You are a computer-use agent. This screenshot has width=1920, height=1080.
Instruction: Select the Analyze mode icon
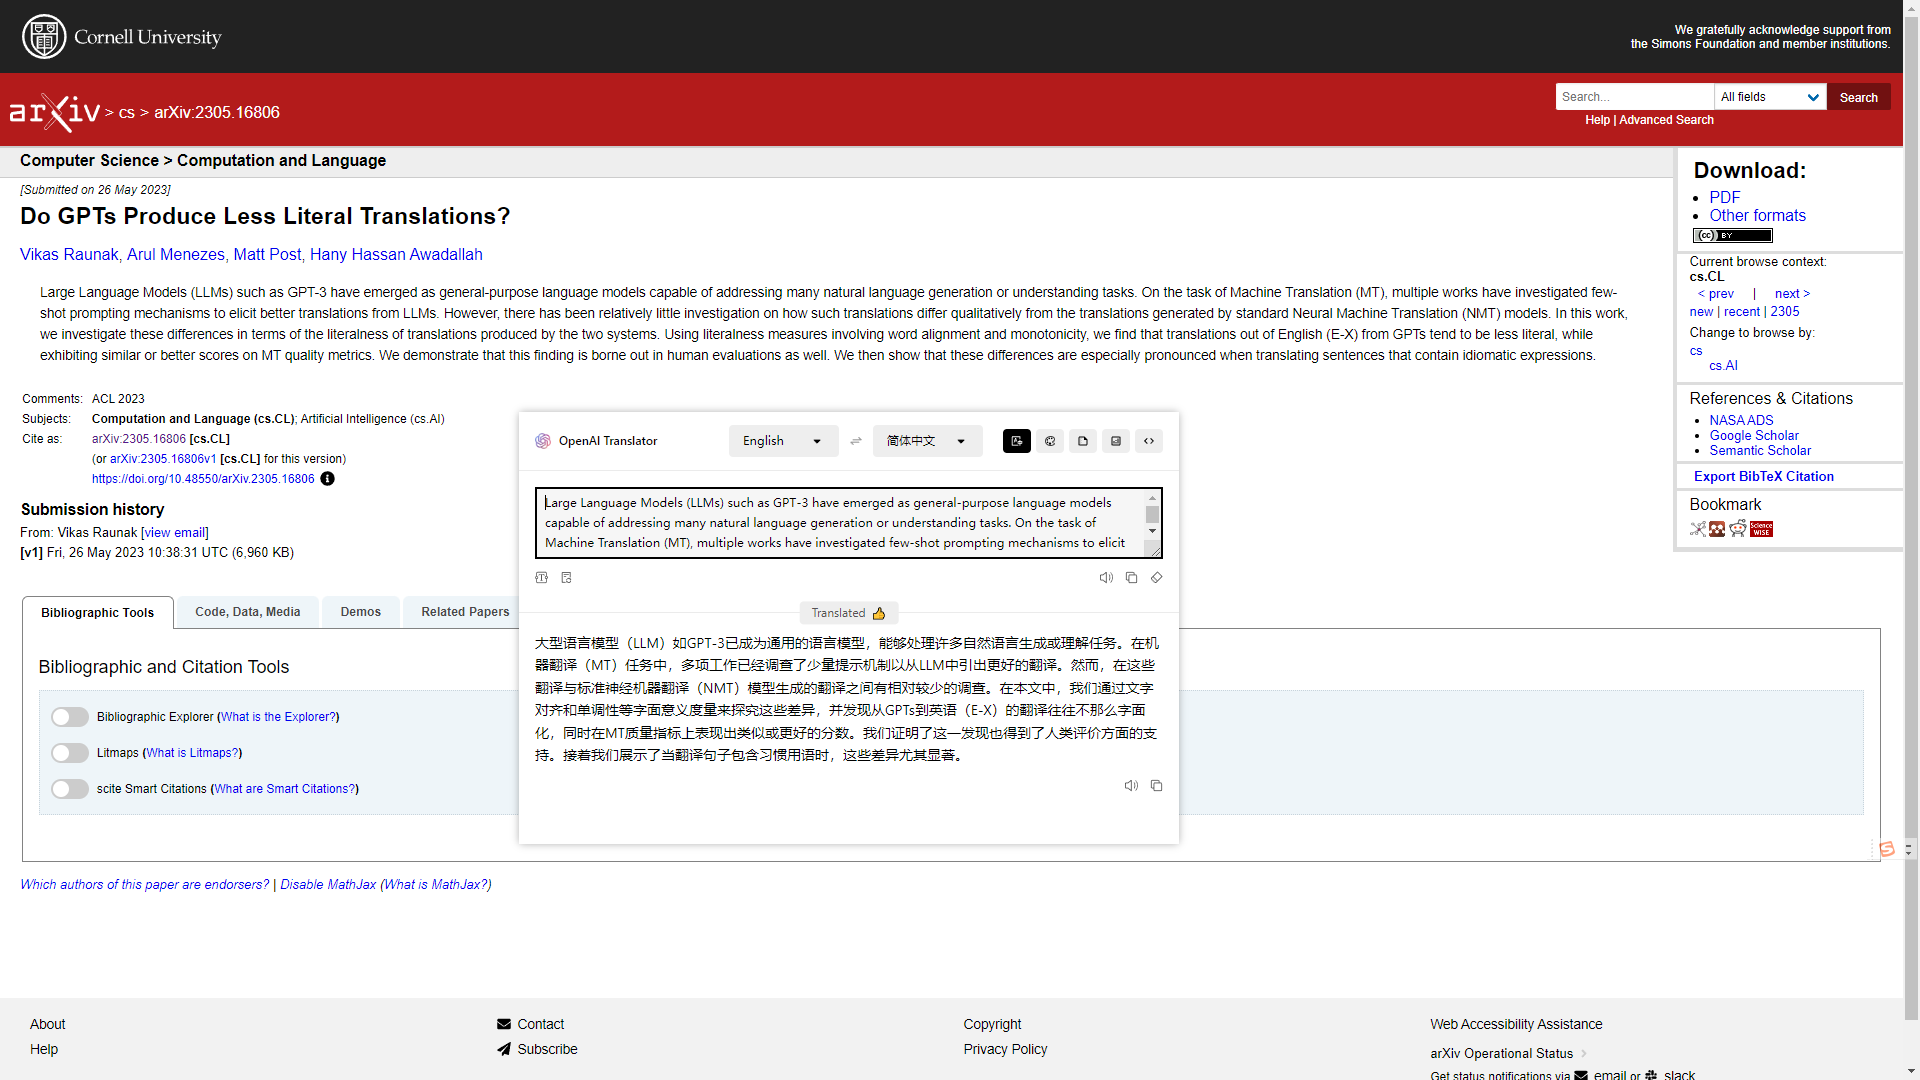(1116, 441)
